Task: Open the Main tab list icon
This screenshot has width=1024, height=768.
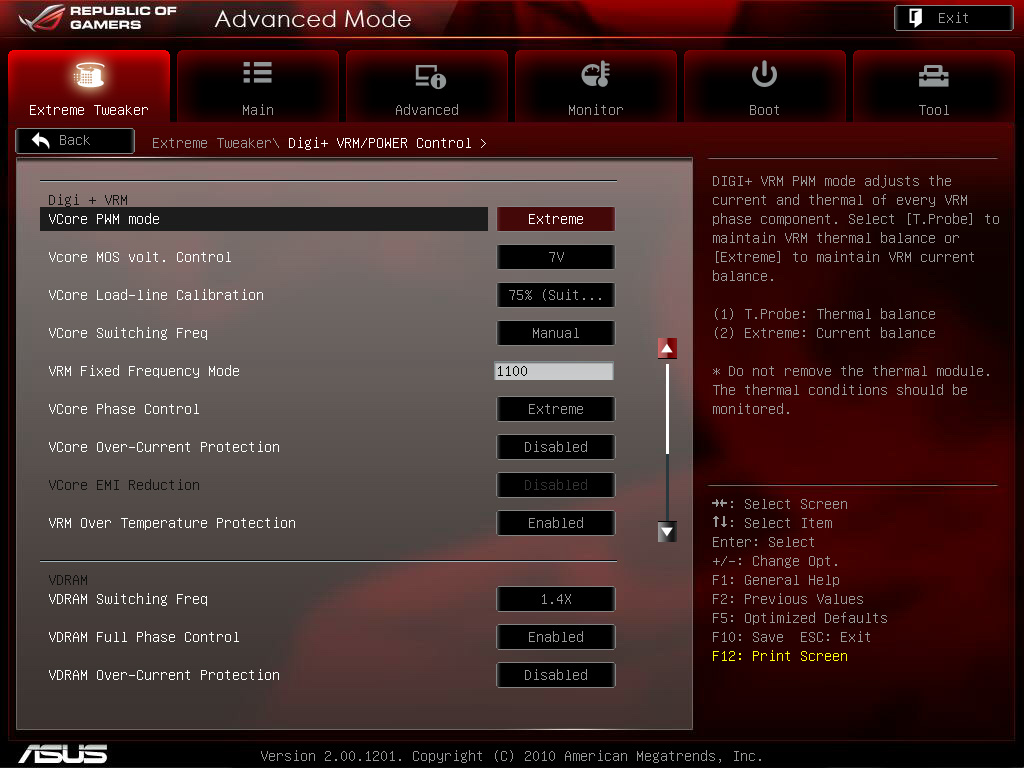Action: [257, 74]
